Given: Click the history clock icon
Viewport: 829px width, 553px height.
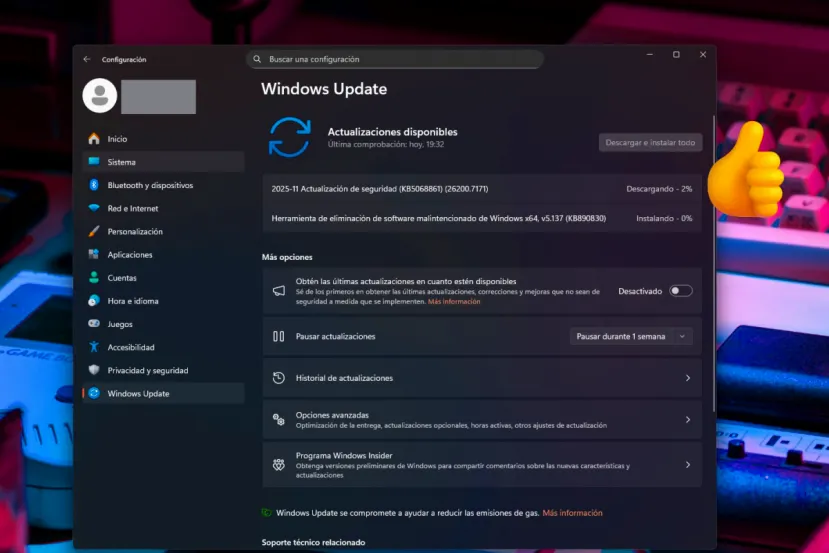Looking at the screenshot, I should (279, 378).
